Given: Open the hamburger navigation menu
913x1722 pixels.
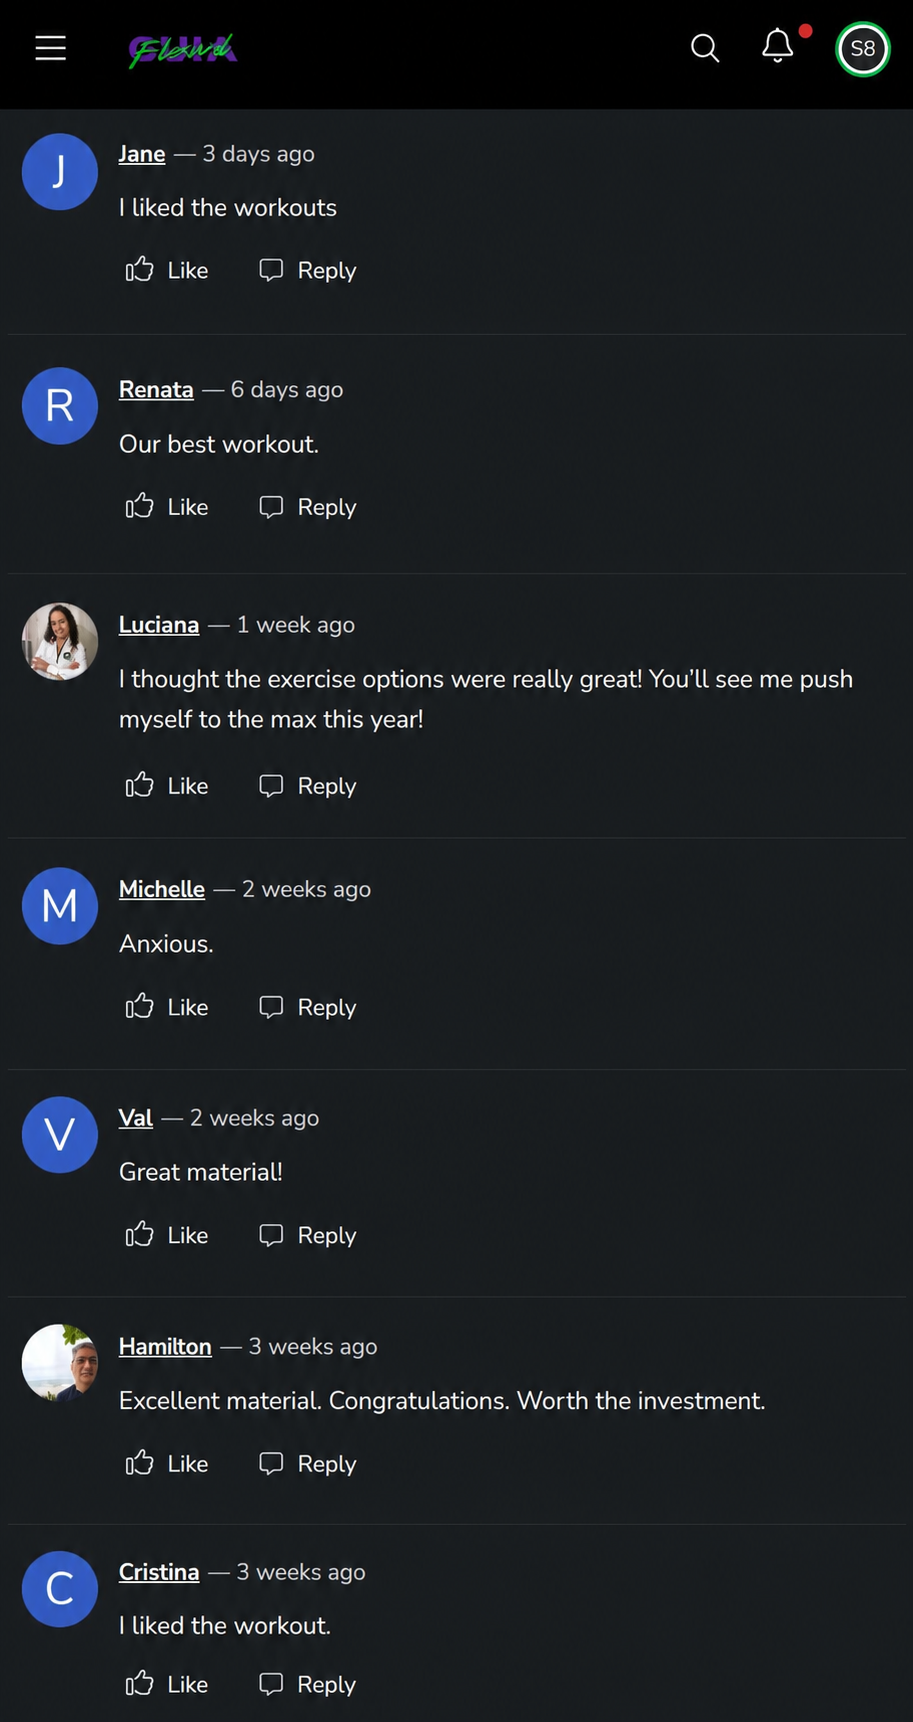Looking at the screenshot, I should coord(50,48).
